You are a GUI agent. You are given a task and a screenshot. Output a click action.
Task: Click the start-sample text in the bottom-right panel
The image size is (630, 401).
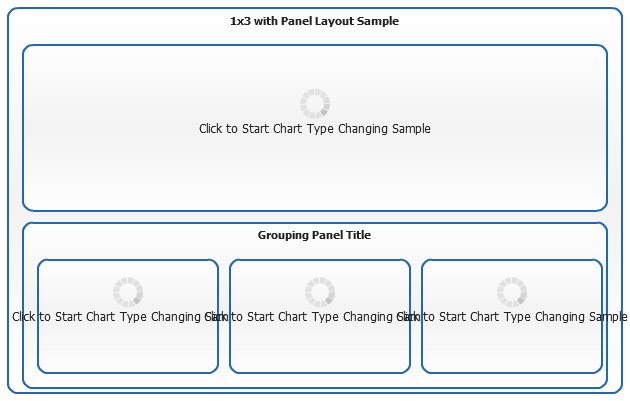[x=520, y=317]
